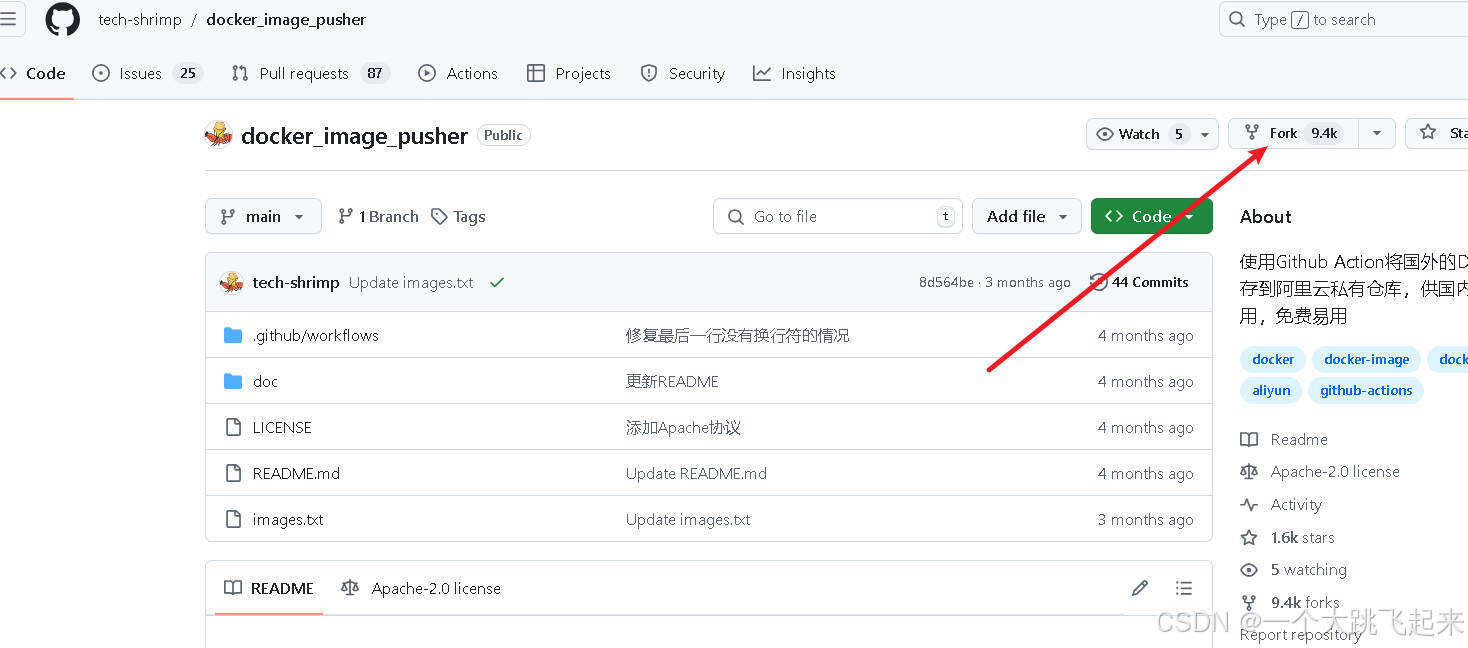Open the Update README.md commit message
The height and width of the screenshot is (648, 1468).
(696, 474)
